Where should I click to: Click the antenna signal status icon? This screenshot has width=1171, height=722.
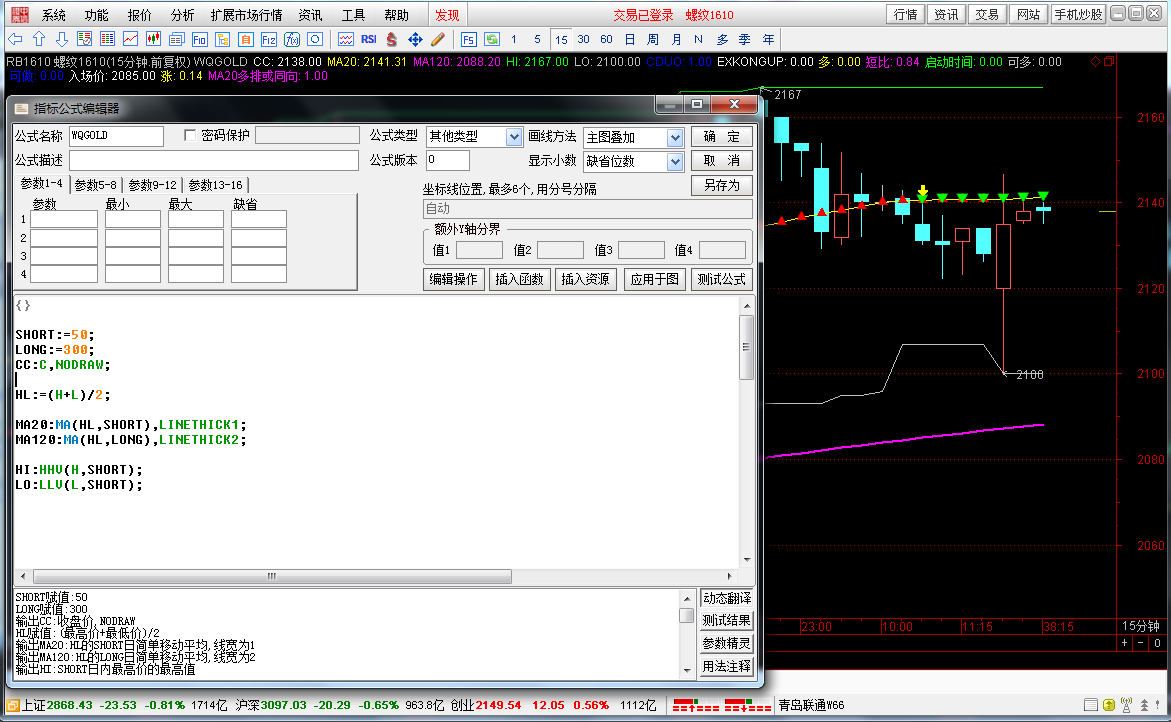pyautogui.click(x=1126, y=705)
